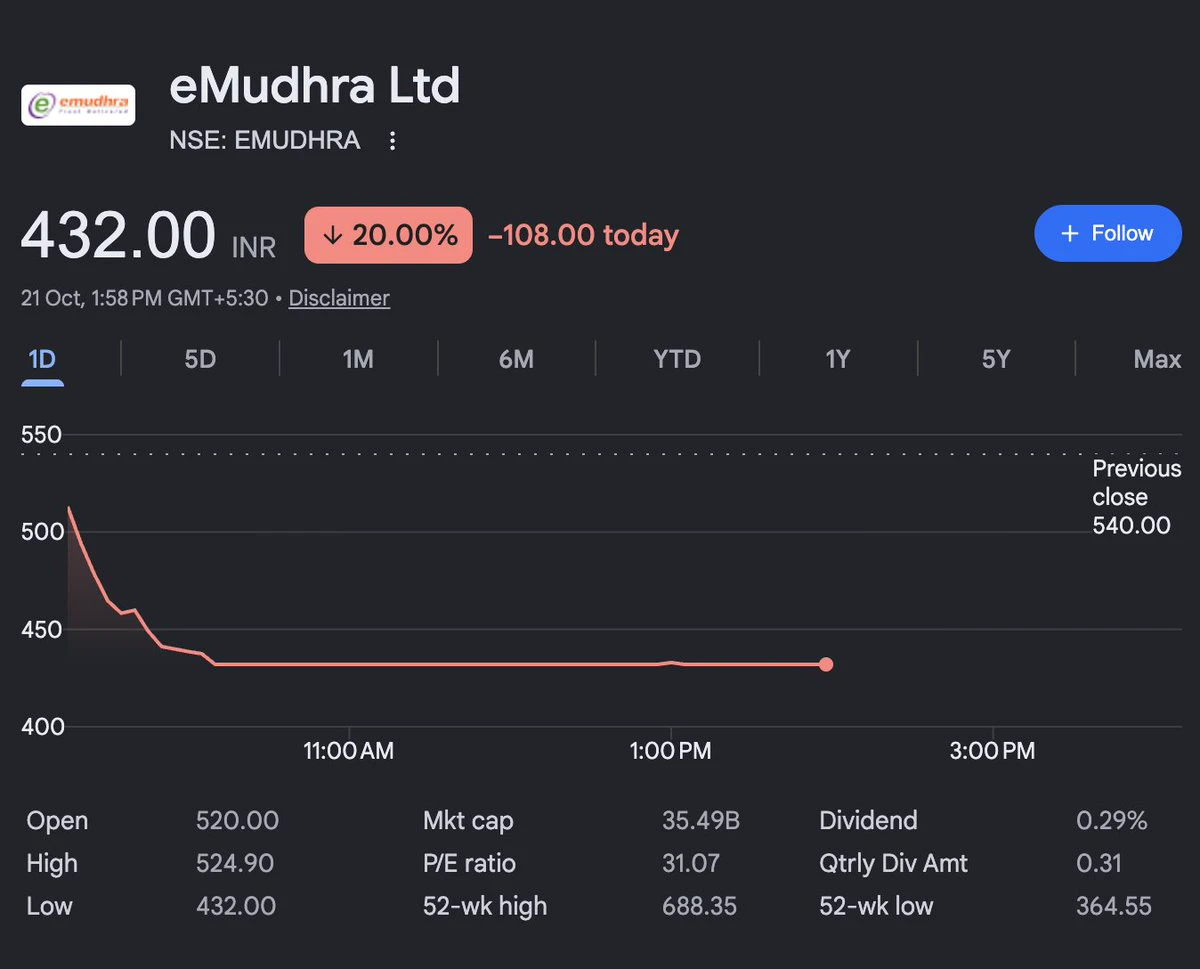1200x969 pixels.
Task: Click the 11:00 AM axis label
Action: (x=348, y=751)
